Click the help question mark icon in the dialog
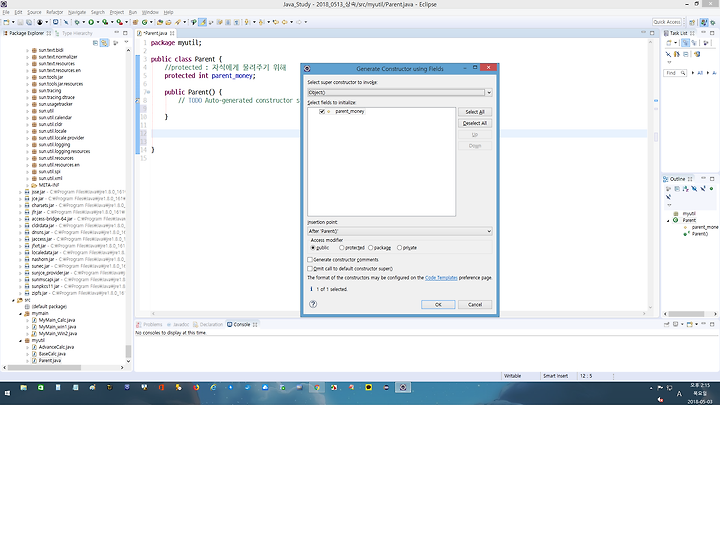 click(313, 304)
